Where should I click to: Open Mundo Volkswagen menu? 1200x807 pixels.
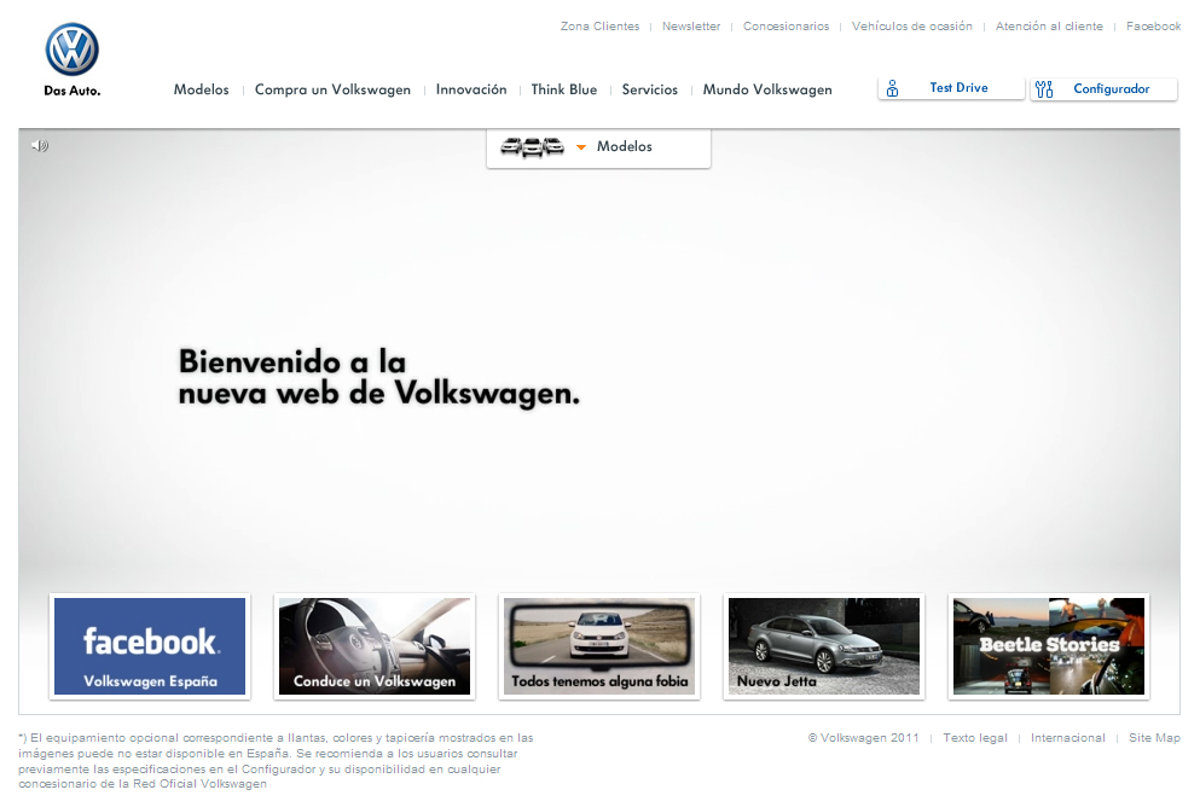(767, 90)
